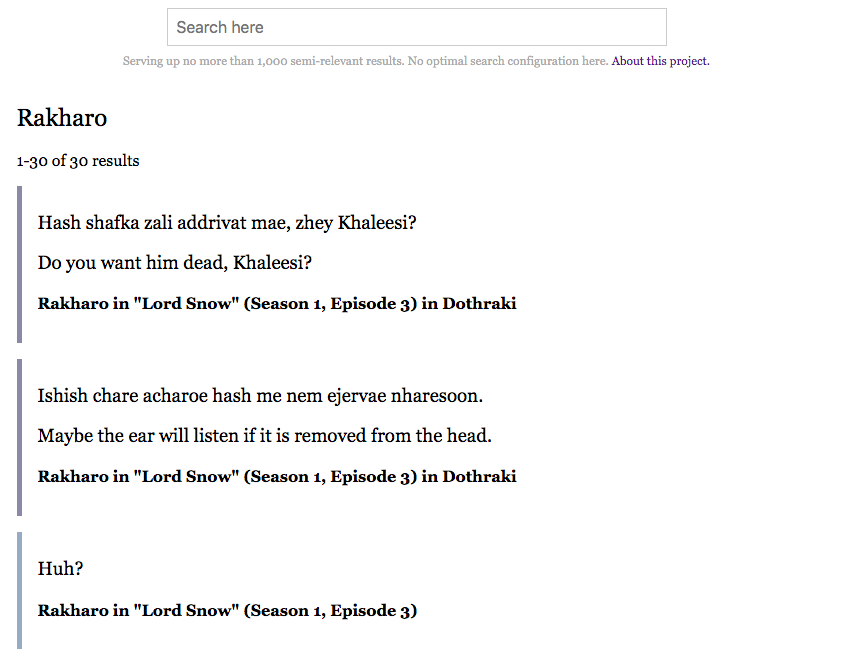Click the "Serving up no more than 1,000" notice text

pyautogui.click(x=366, y=61)
